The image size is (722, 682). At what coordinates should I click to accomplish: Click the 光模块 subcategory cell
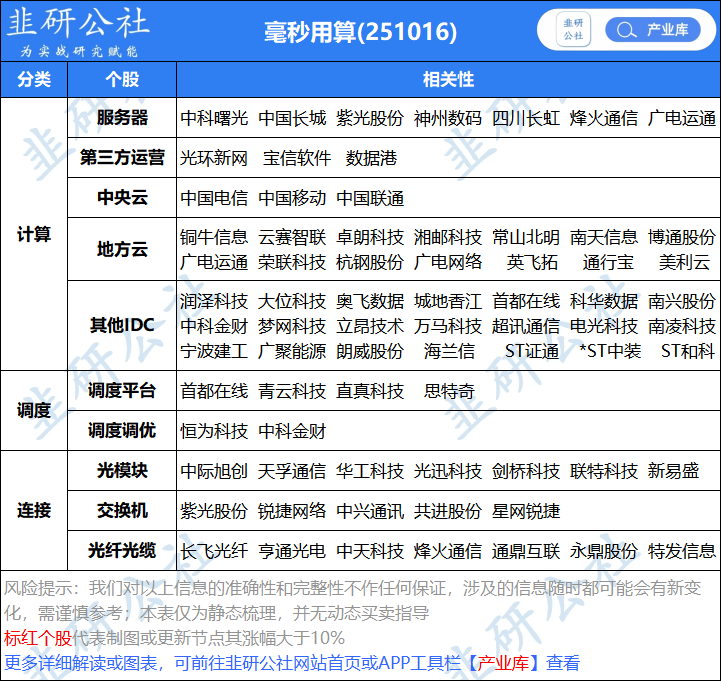point(122,471)
